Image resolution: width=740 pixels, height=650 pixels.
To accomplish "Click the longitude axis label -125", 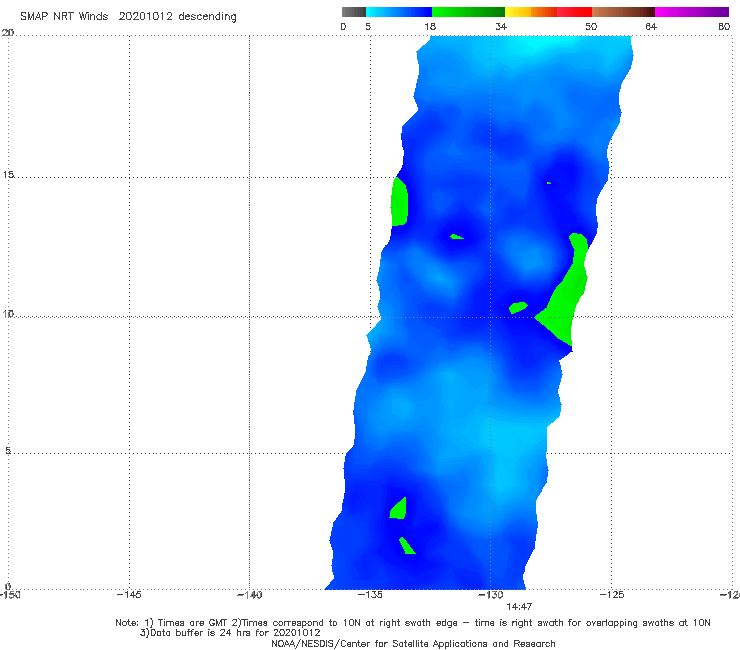I will (x=612, y=595).
